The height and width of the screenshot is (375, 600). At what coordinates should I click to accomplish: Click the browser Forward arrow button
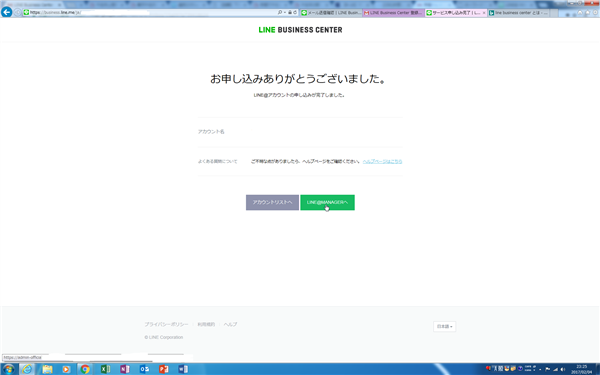click(x=18, y=13)
